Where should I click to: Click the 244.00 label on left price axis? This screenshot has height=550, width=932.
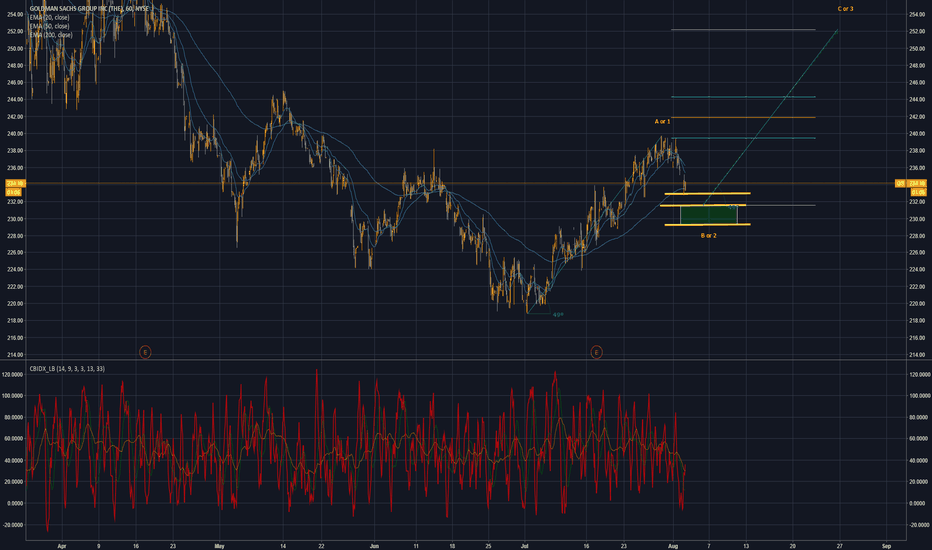(x=15, y=99)
